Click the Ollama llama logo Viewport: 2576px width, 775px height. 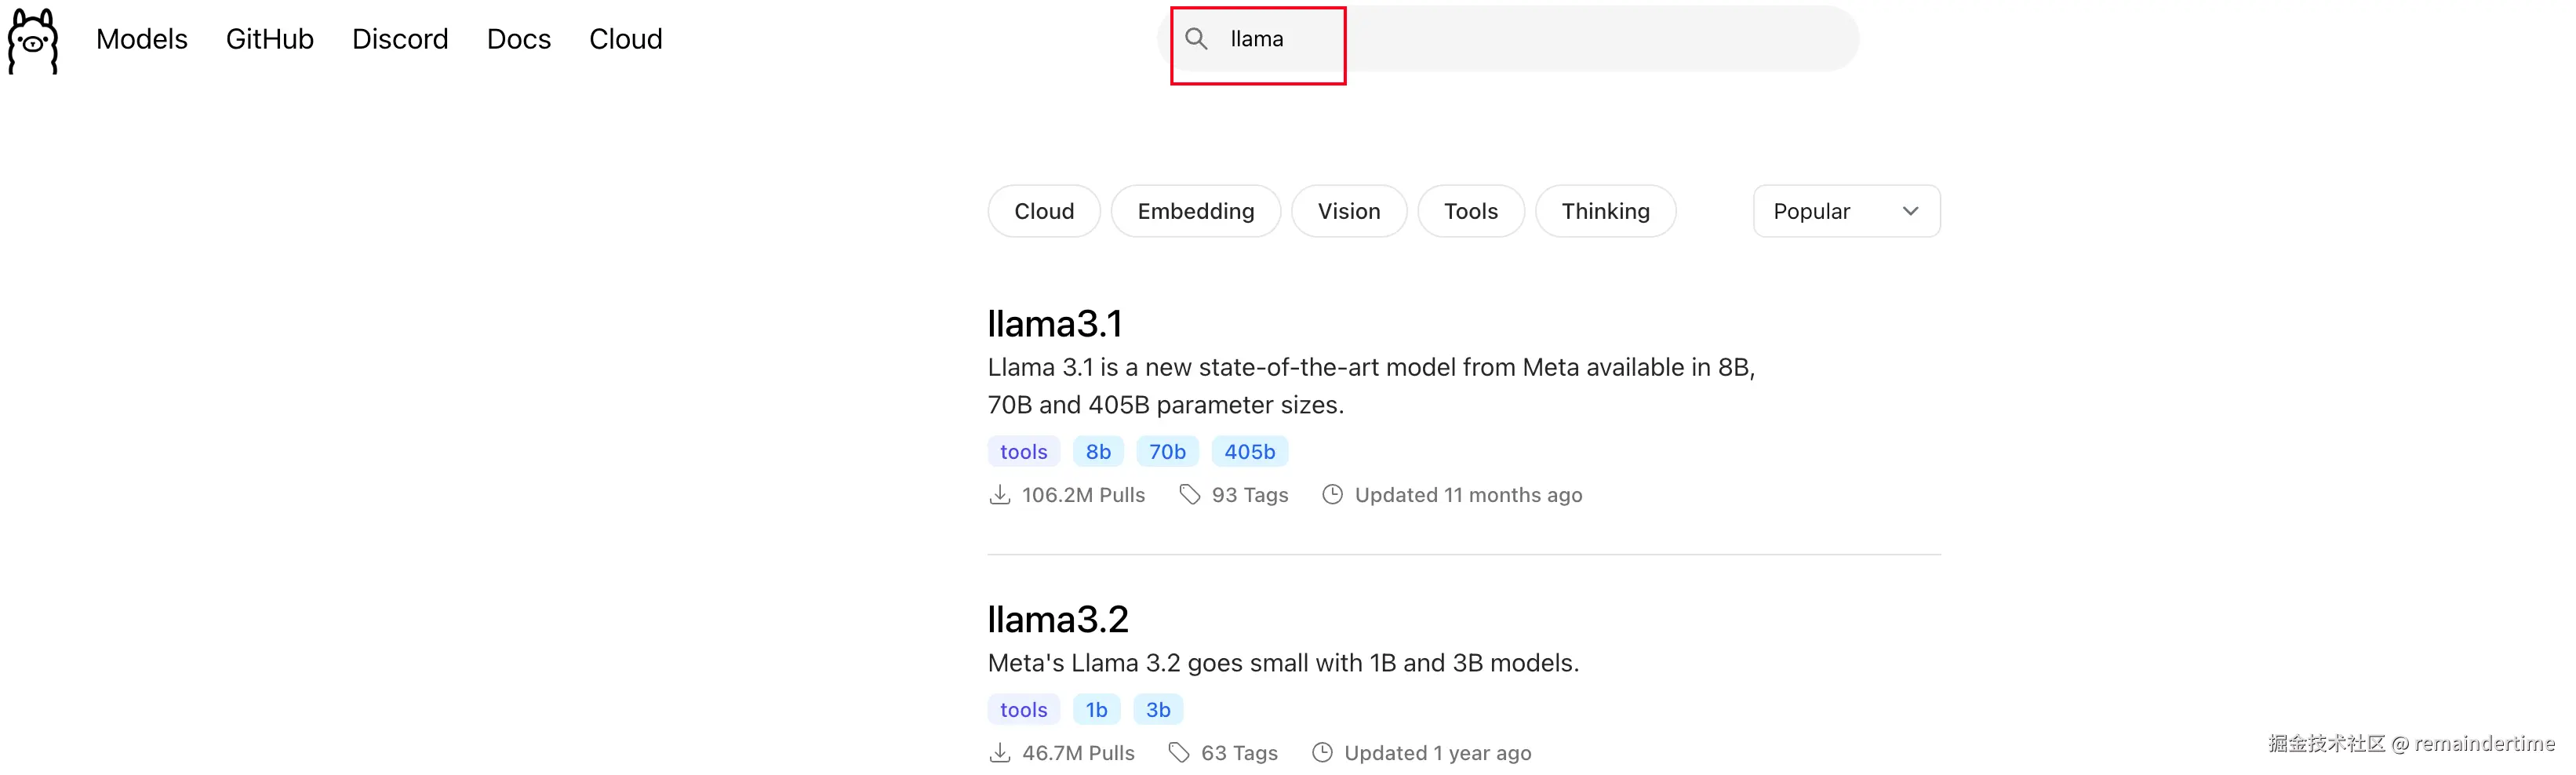click(x=33, y=41)
